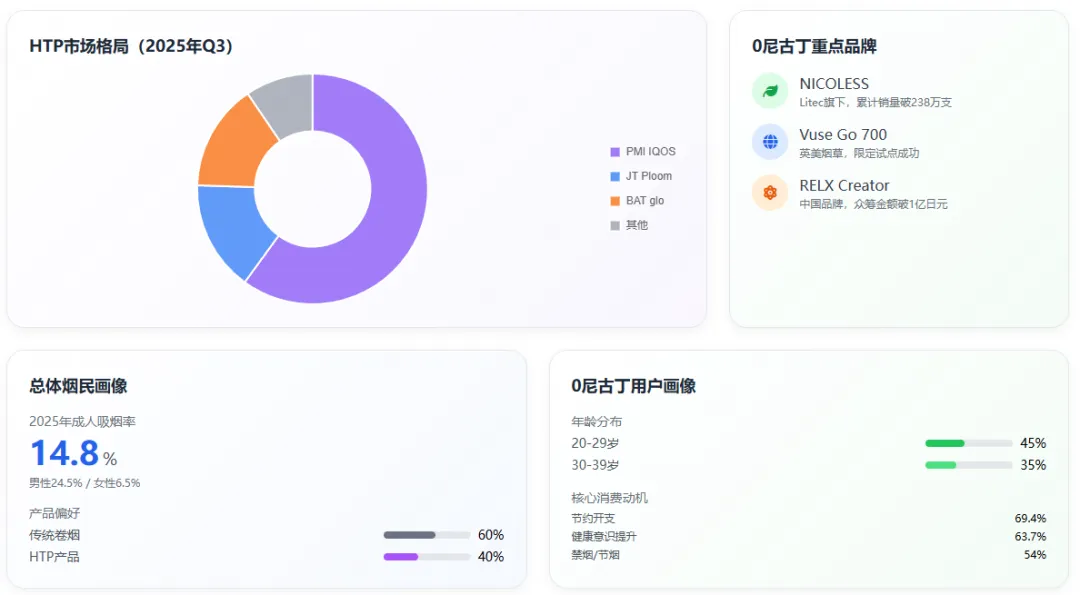The image size is (1080, 595).
Task: Click the 69.4% value
Action: pos(1030,519)
